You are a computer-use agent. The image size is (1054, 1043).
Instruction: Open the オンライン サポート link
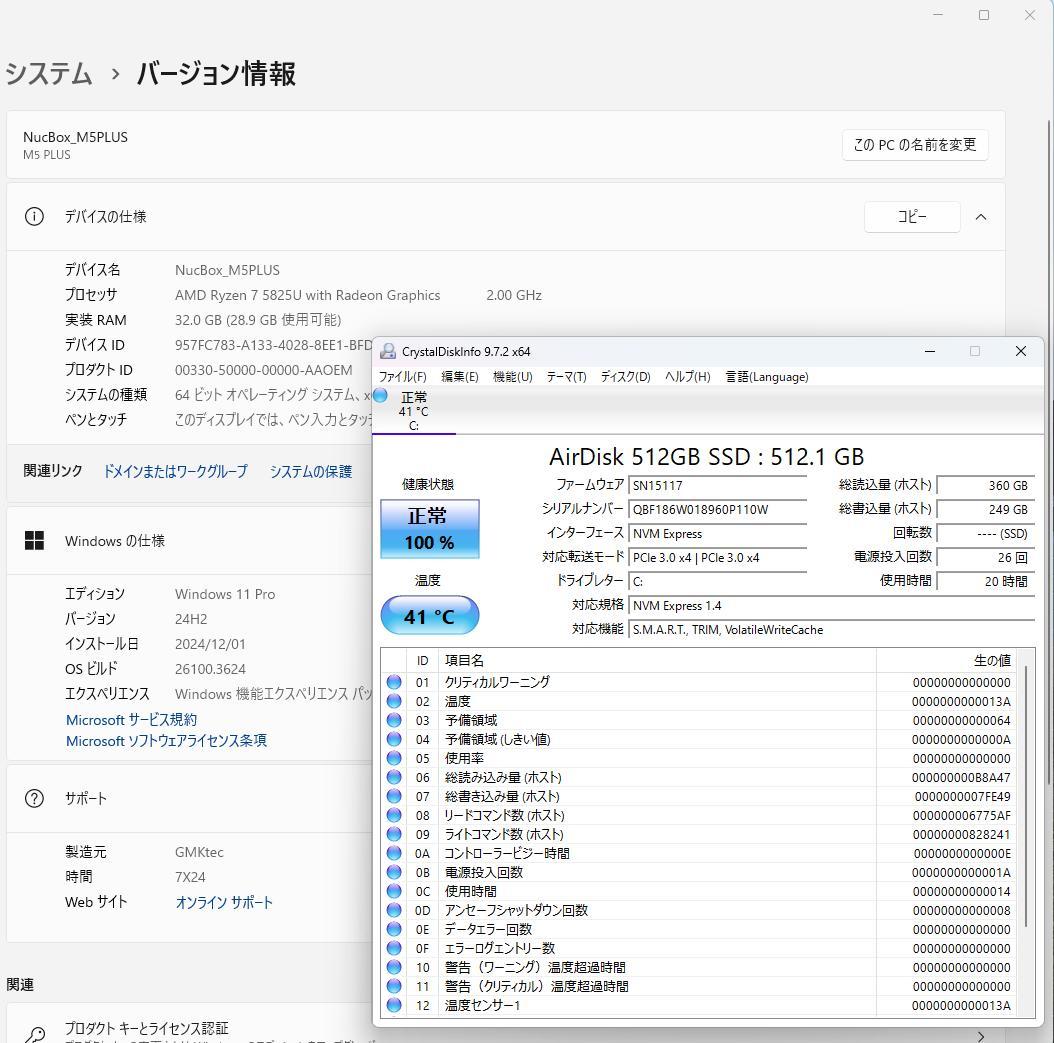[x=224, y=901]
